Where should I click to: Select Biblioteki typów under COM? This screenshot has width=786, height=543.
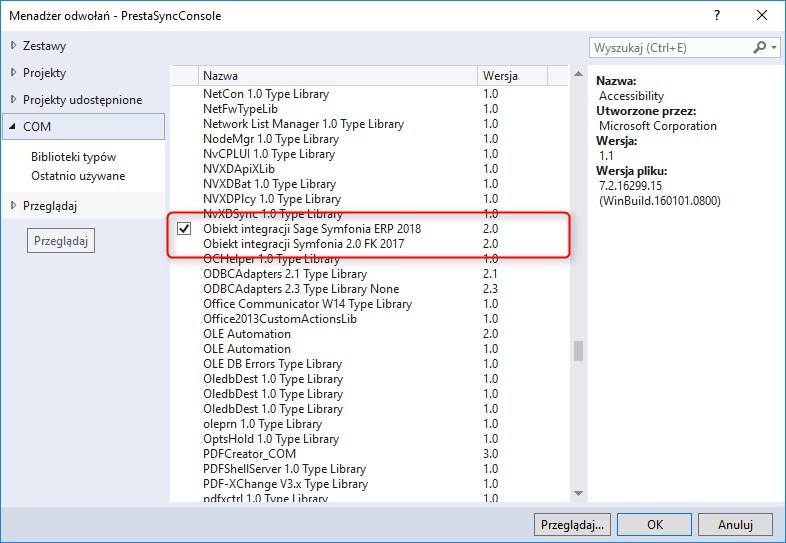[x=73, y=156]
